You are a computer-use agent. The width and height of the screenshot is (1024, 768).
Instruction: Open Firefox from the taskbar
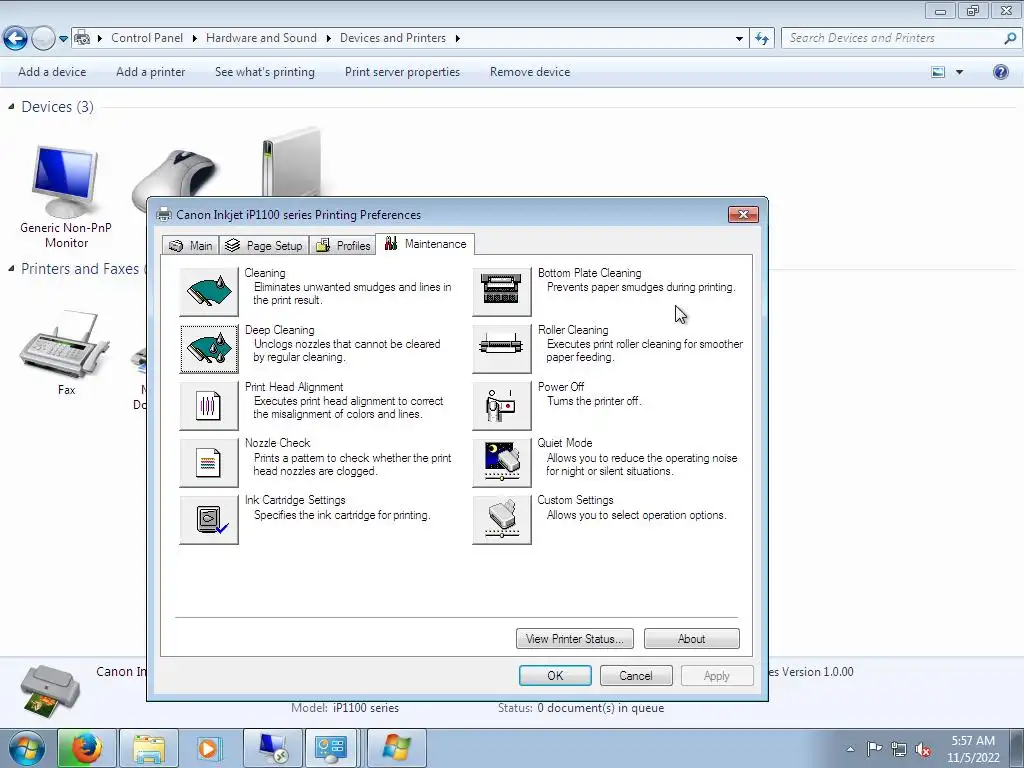coord(87,748)
